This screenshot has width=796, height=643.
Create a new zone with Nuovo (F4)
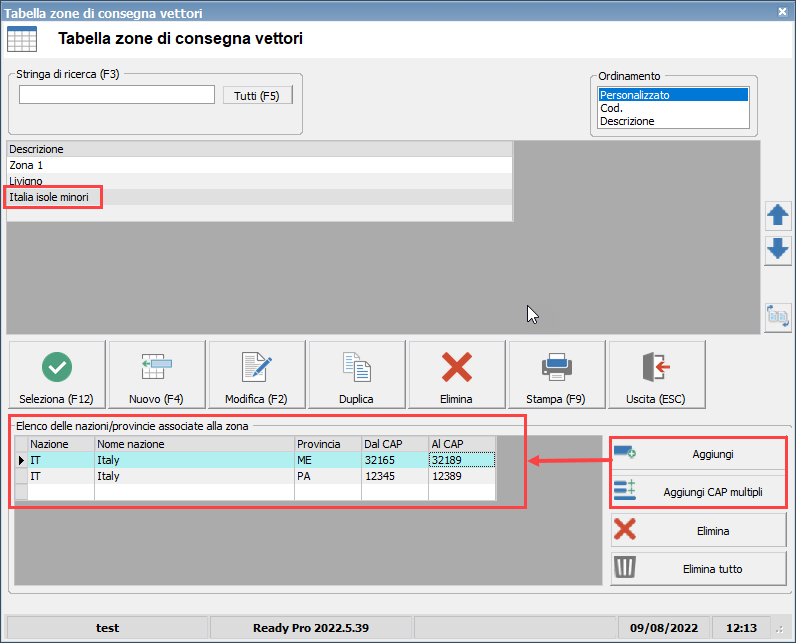pyautogui.click(x=156, y=375)
